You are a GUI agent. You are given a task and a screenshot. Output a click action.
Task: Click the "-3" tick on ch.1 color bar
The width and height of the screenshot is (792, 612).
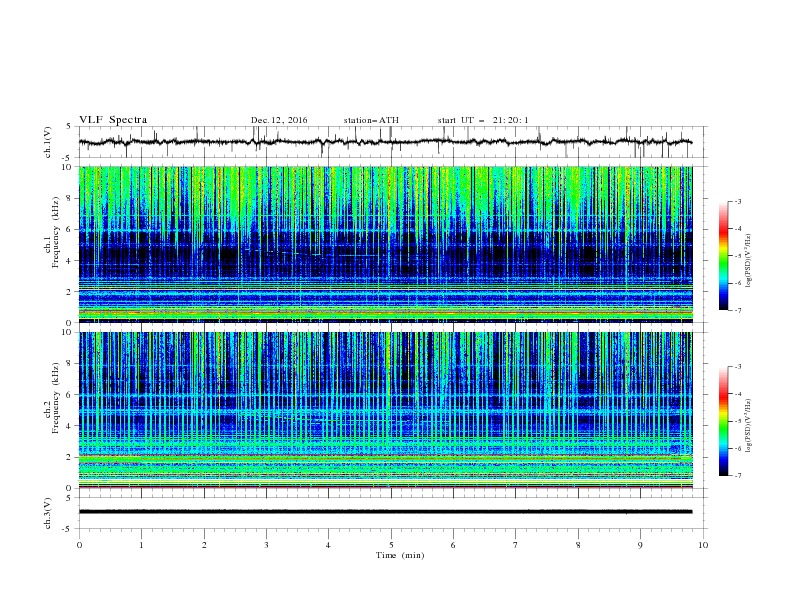pos(737,201)
